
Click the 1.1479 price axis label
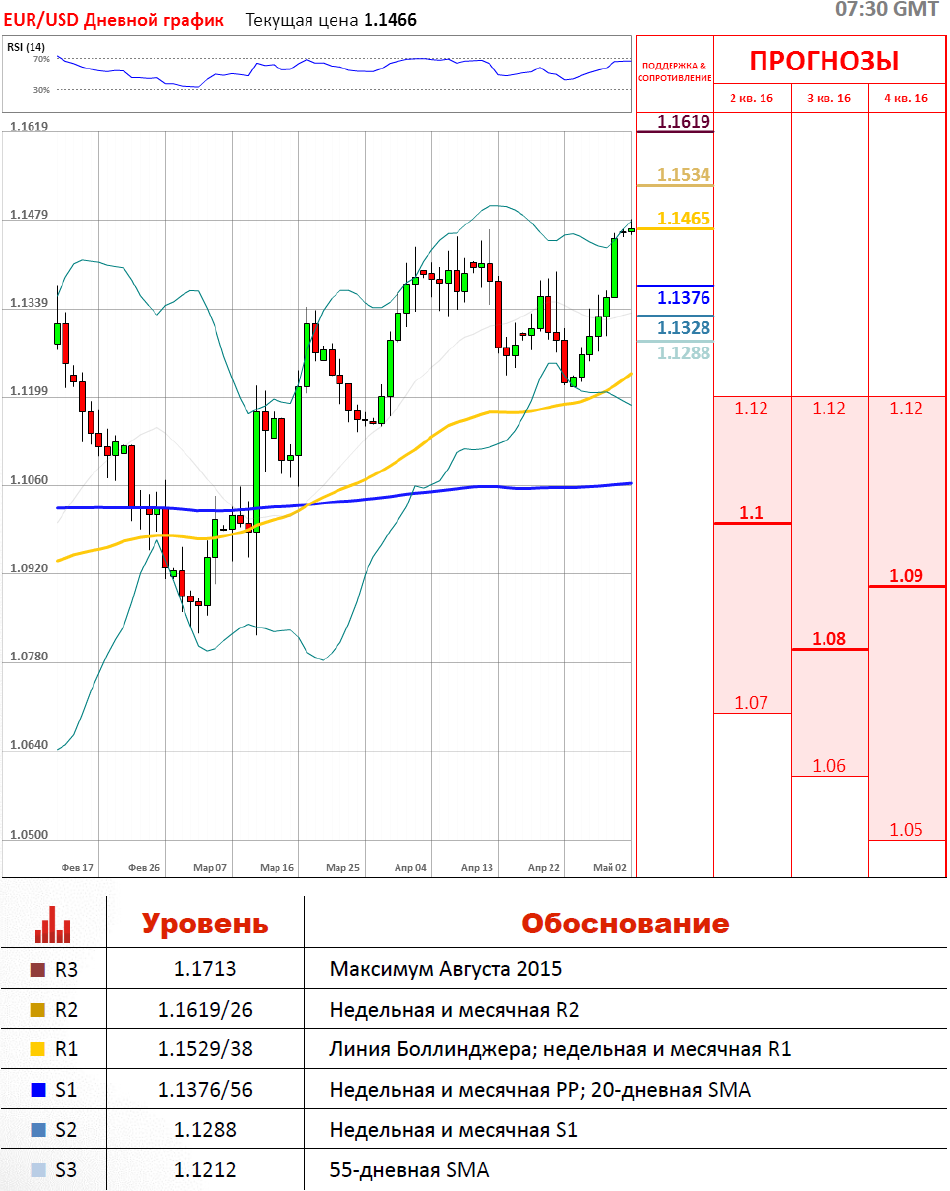click(x=29, y=215)
